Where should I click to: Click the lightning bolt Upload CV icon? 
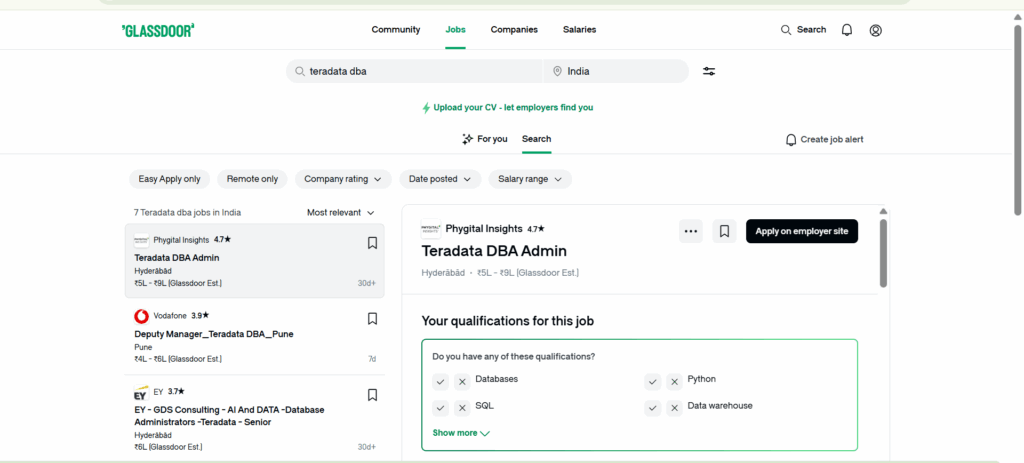coord(426,108)
